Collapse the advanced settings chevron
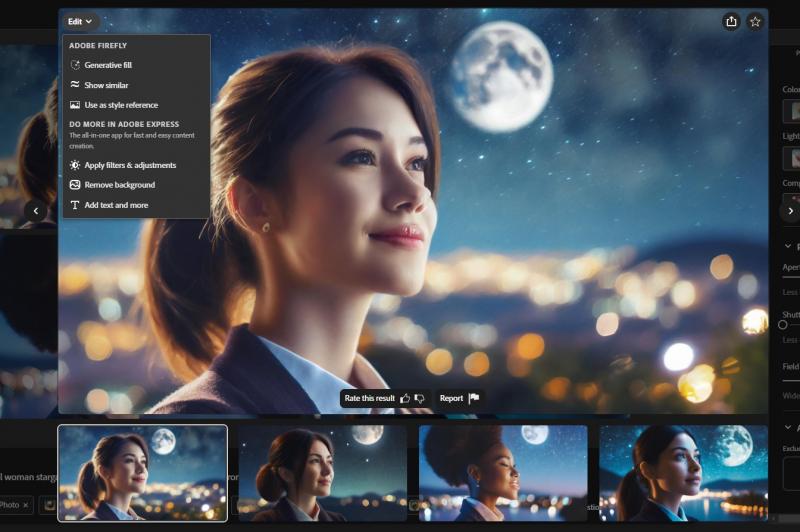Viewport: 800px width, 532px height. click(787, 427)
